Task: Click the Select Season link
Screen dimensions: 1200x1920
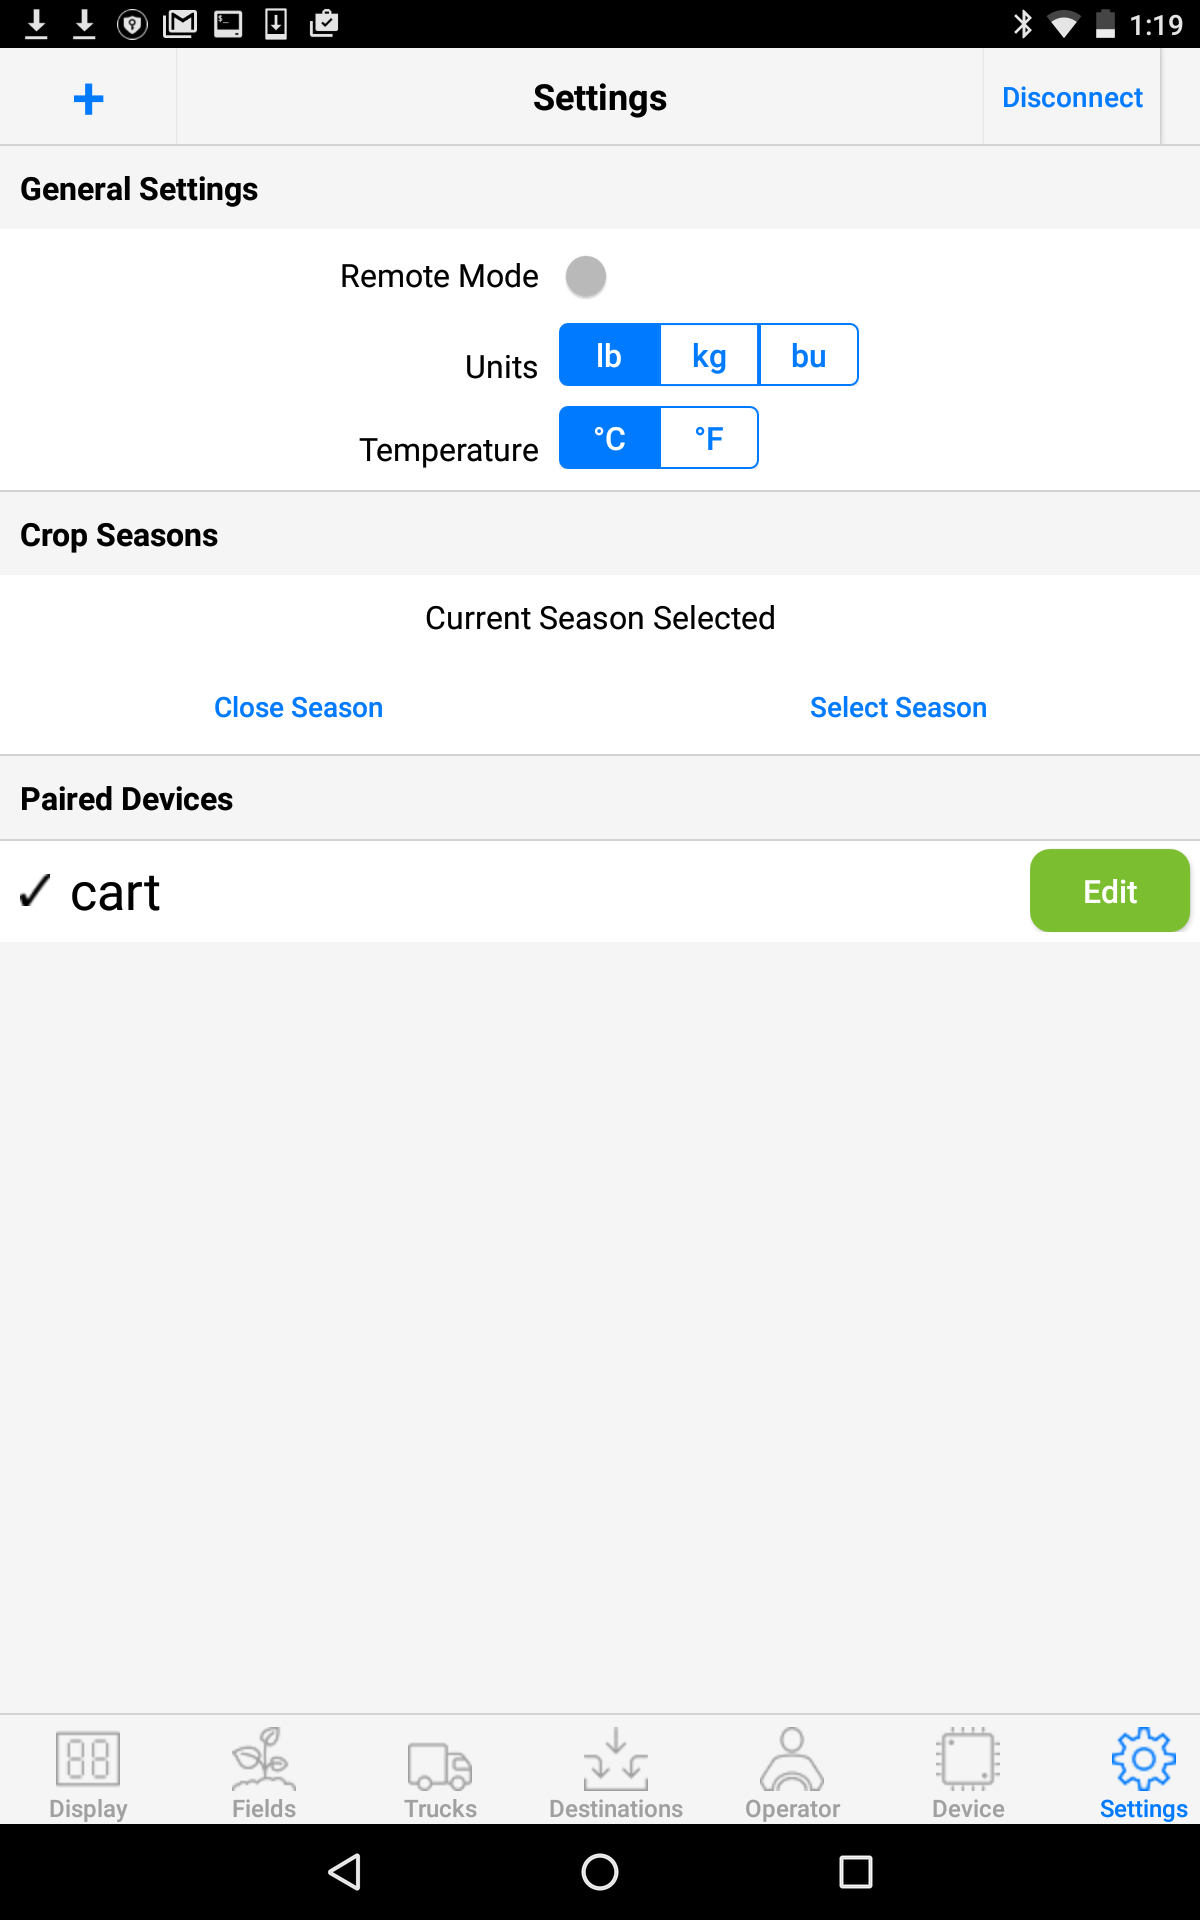Action: [x=898, y=708]
